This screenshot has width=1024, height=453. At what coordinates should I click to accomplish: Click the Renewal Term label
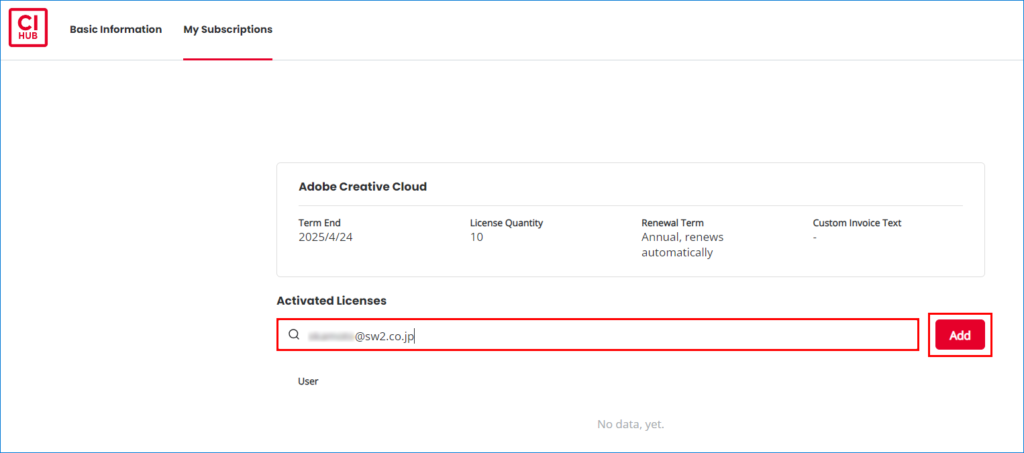tap(673, 223)
